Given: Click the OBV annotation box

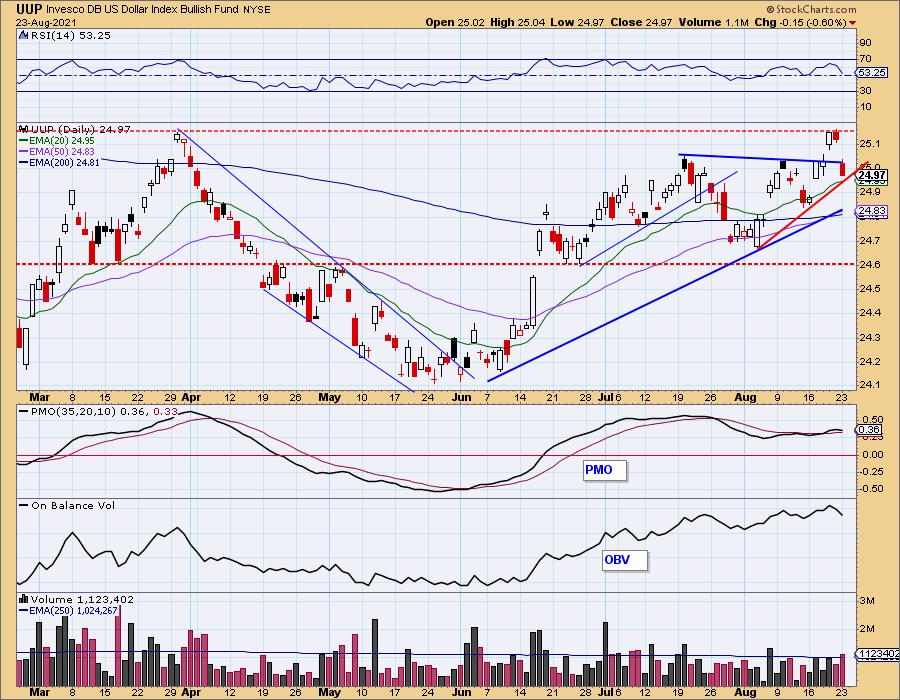Looking at the screenshot, I should click(624, 560).
